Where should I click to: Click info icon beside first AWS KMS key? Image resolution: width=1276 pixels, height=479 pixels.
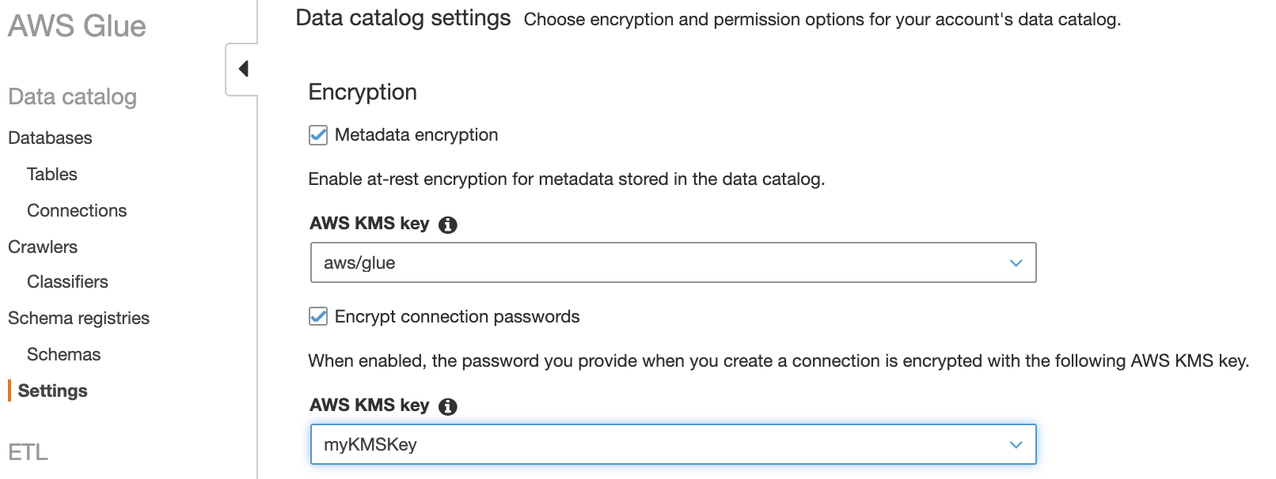(x=448, y=225)
